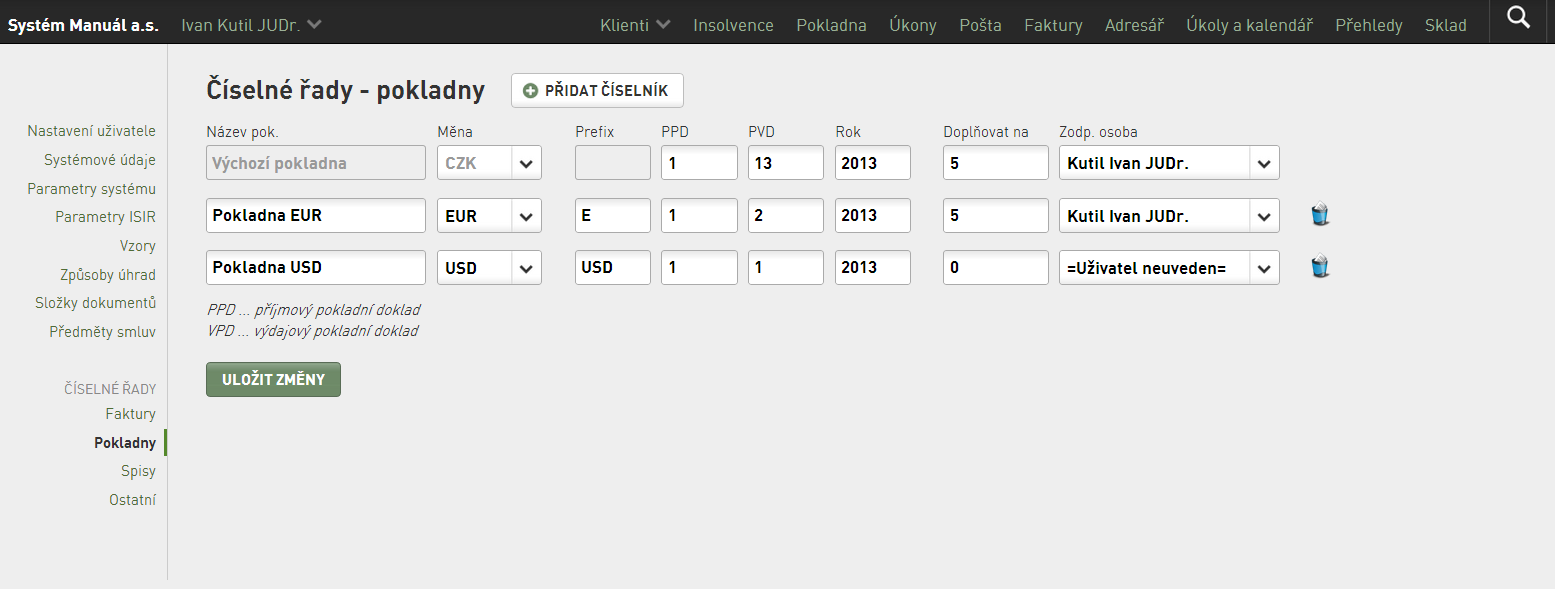The width and height of the screenshot is (1555, 589).
Task: Click the Pokladna EUR name field
Action: point(316,215)
